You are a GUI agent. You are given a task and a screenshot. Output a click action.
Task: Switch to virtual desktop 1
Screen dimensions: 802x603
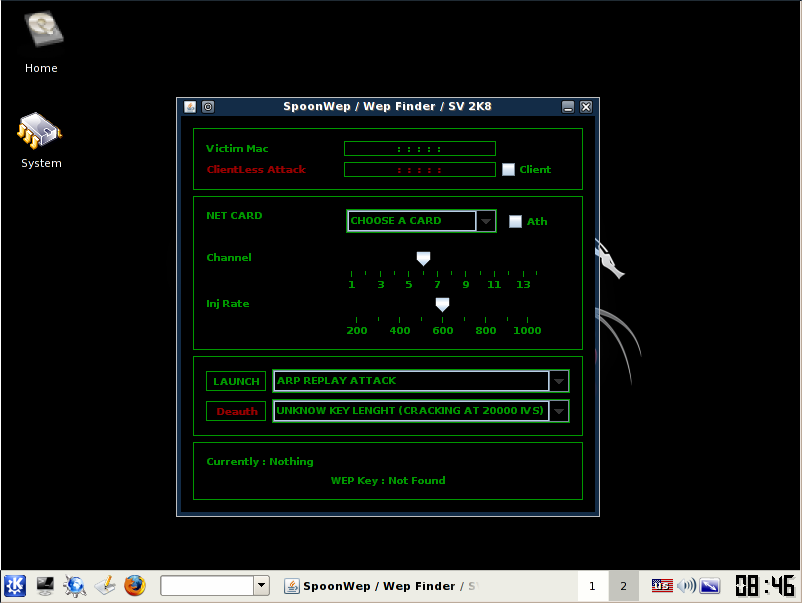click(592, 586)
